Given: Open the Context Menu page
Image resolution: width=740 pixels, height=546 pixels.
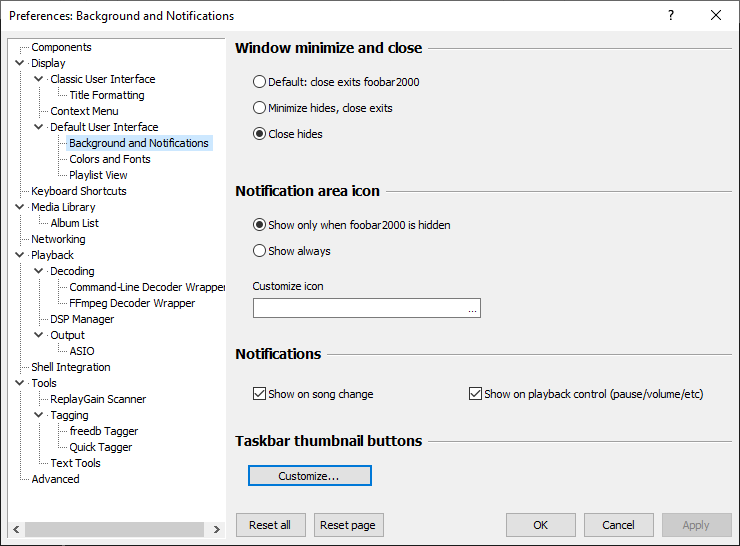Looking at the screenshot, I should (84, 111).
